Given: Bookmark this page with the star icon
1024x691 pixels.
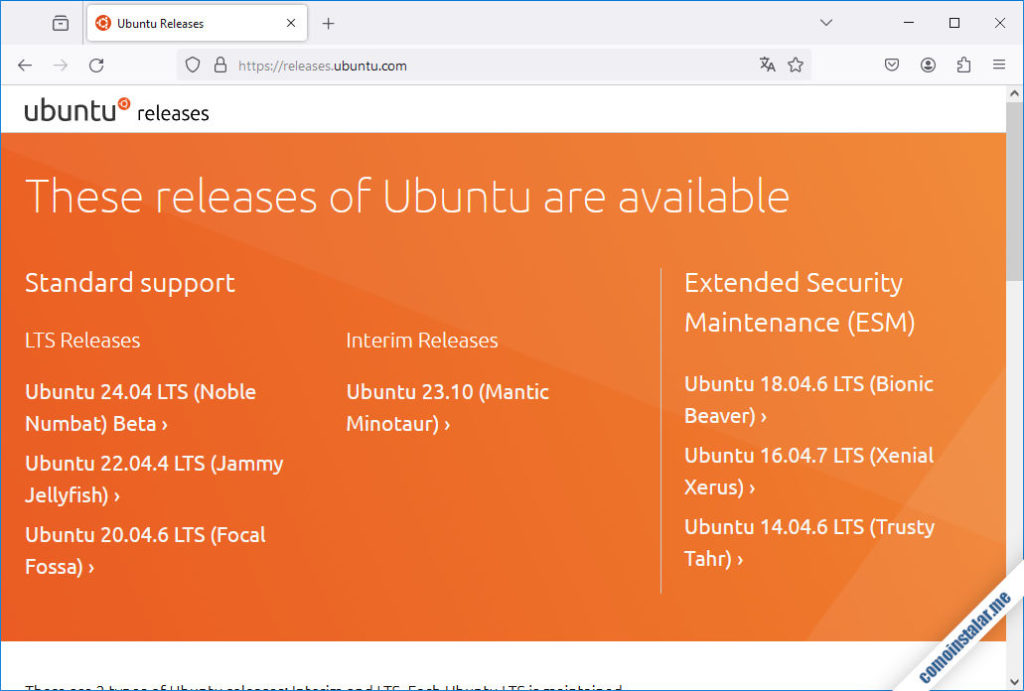Looking at the screenshot, I should click(796, 64).
